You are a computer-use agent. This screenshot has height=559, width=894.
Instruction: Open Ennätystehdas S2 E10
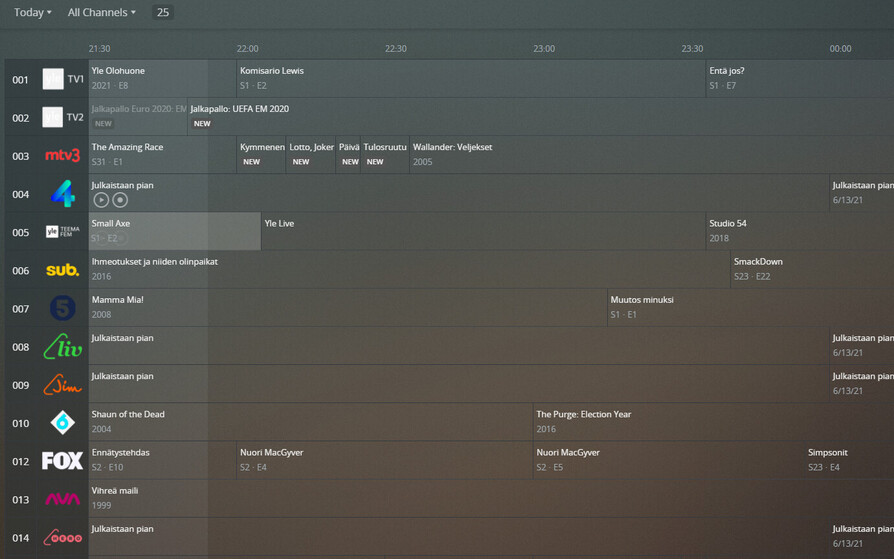click(162, 461)
